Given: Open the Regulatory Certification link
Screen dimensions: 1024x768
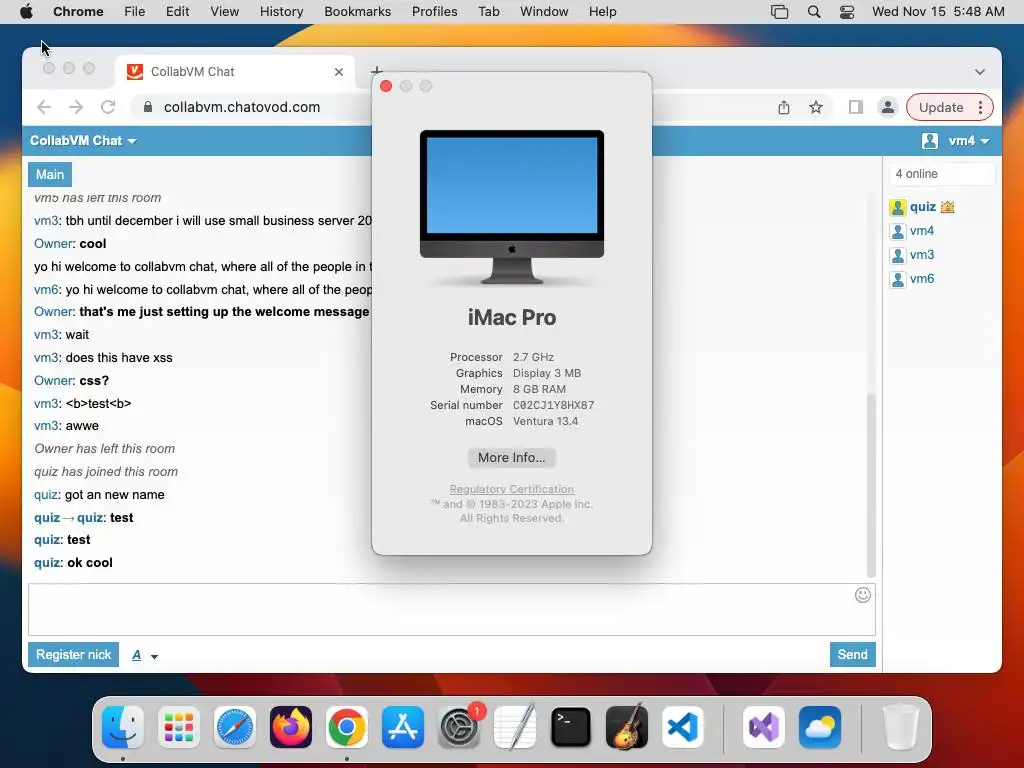Looking at the screenshot, I should pyautogui.click(x=511, y=489).
